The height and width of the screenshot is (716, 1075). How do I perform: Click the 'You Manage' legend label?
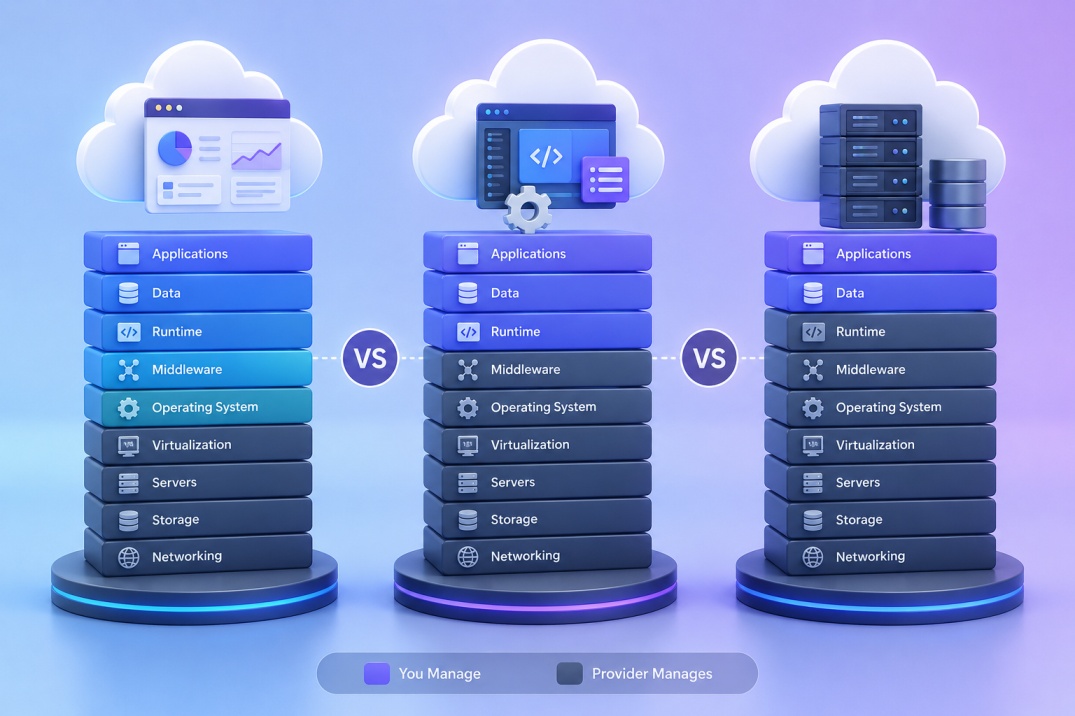[439, 673]
